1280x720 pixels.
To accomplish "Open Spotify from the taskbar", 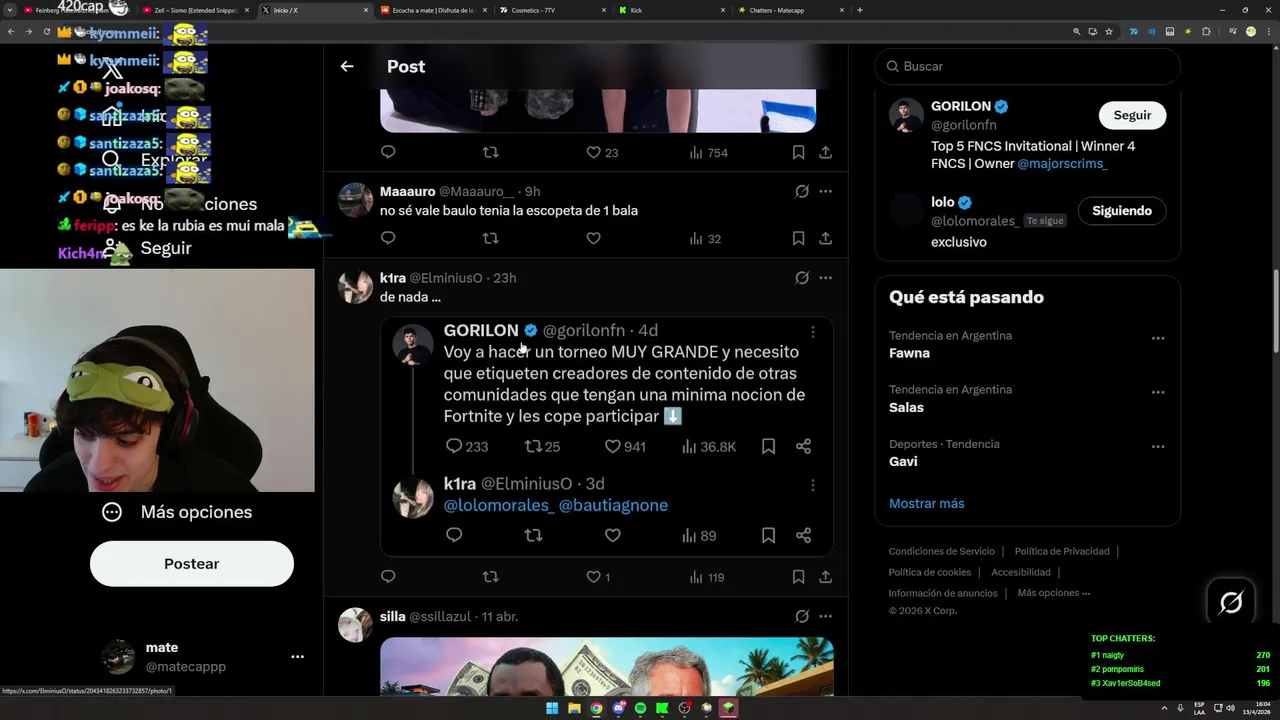I will (640, 708).
